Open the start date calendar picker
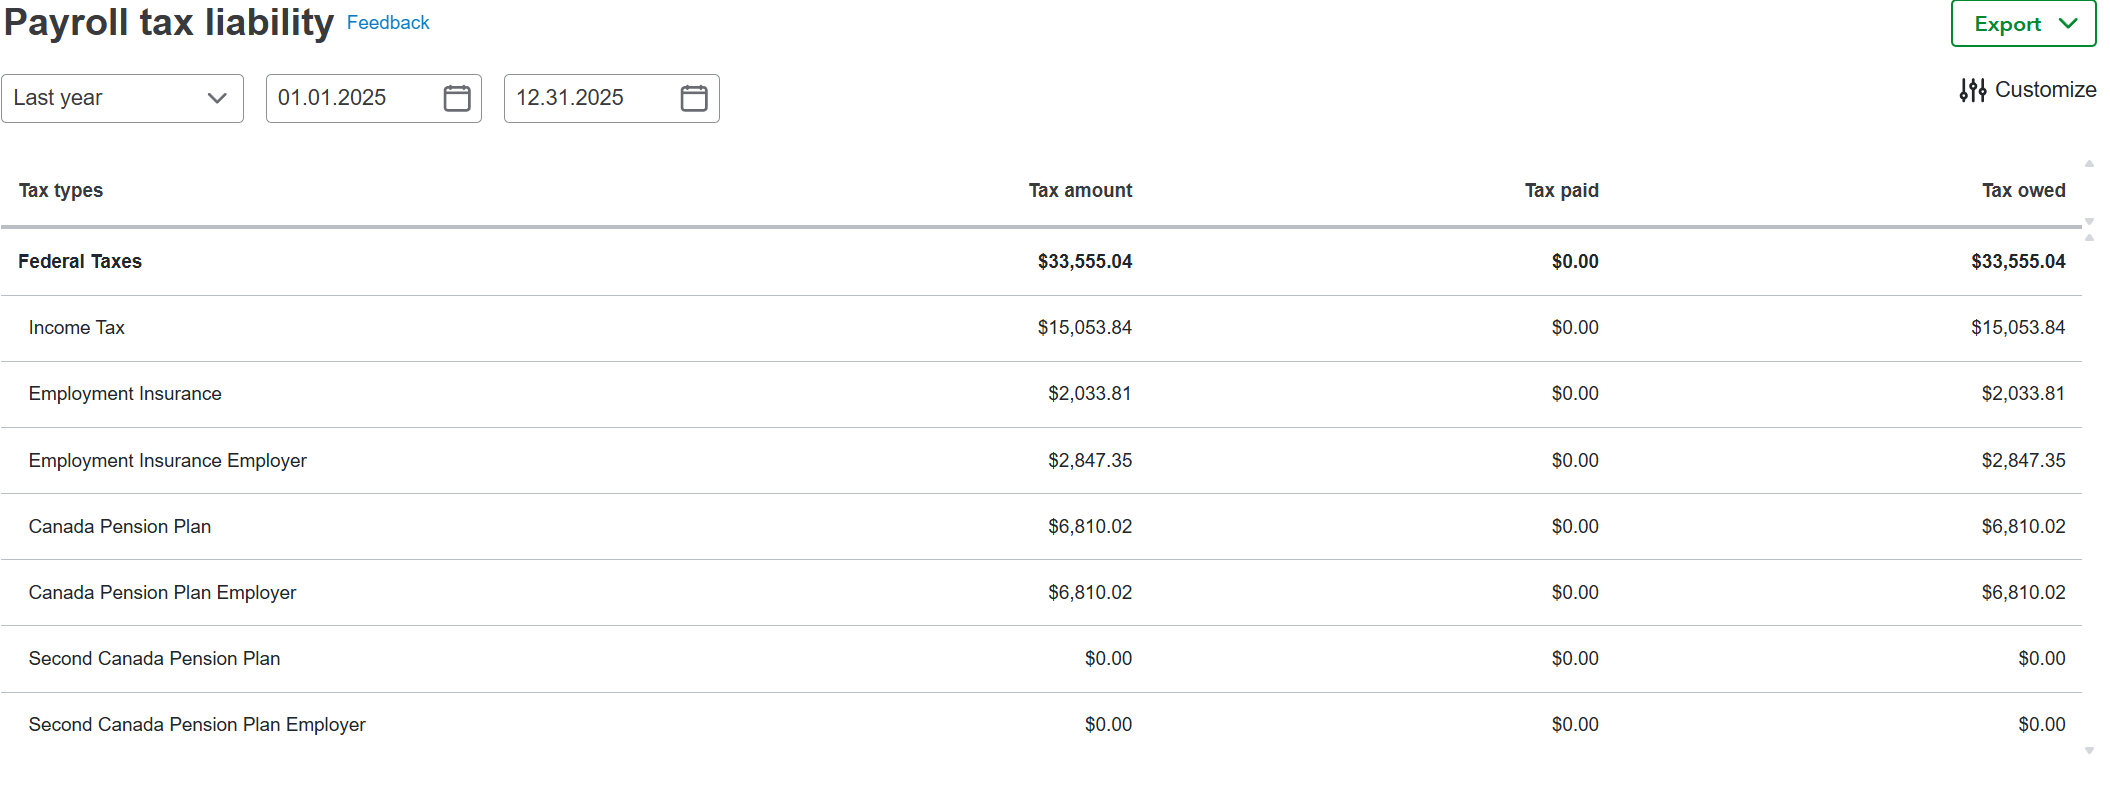2110x787 pixels. (x=456, y=98)
